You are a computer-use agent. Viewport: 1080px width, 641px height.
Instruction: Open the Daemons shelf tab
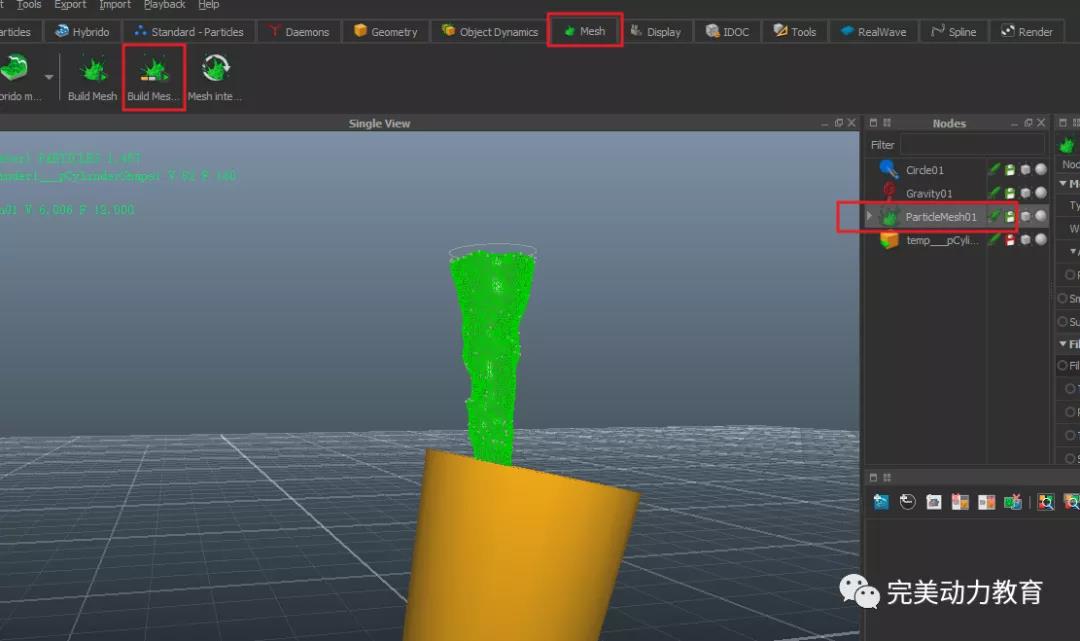click(298, 32)
